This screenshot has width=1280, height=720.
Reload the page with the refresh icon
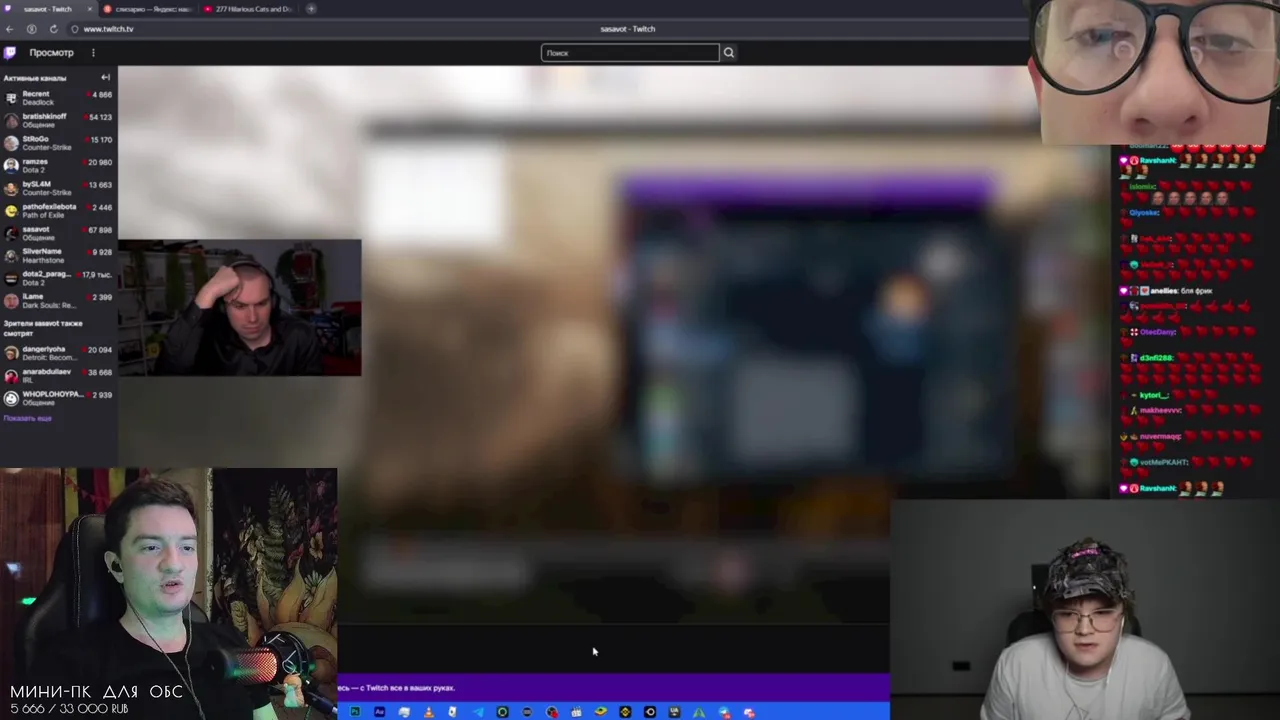pyautogui.click(x=53, y=29)
